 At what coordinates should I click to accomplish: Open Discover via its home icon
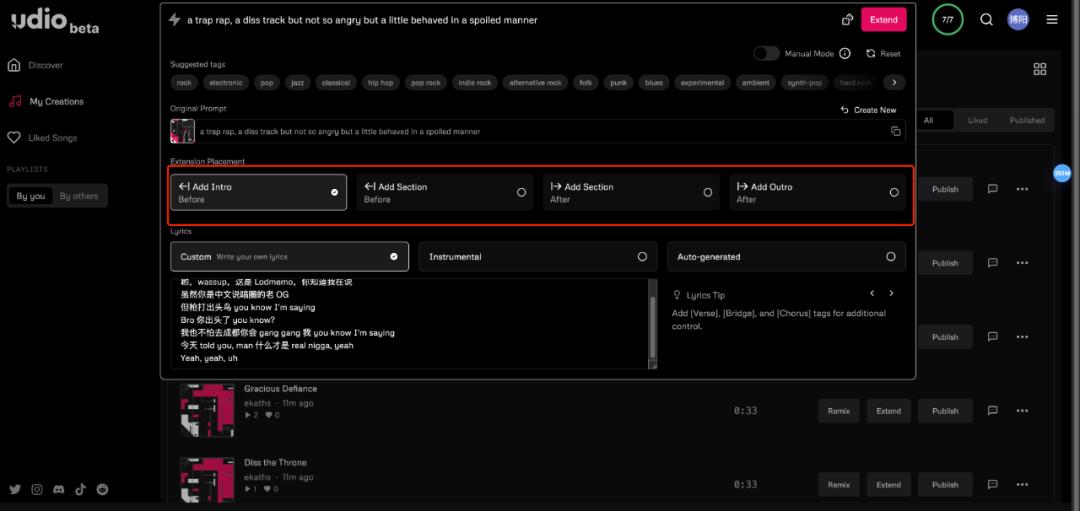point(14,65)
